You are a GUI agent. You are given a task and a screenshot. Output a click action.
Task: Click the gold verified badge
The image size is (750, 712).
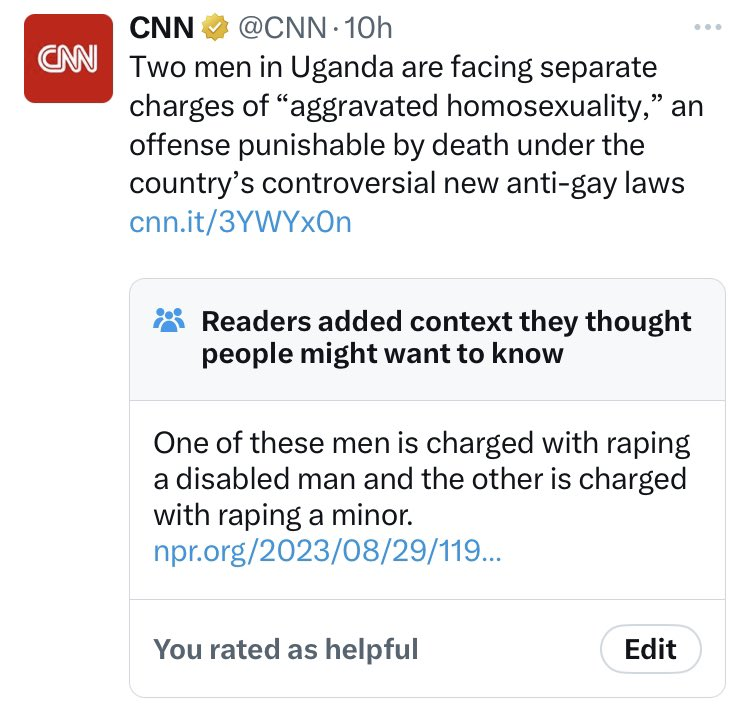point(213,29)
